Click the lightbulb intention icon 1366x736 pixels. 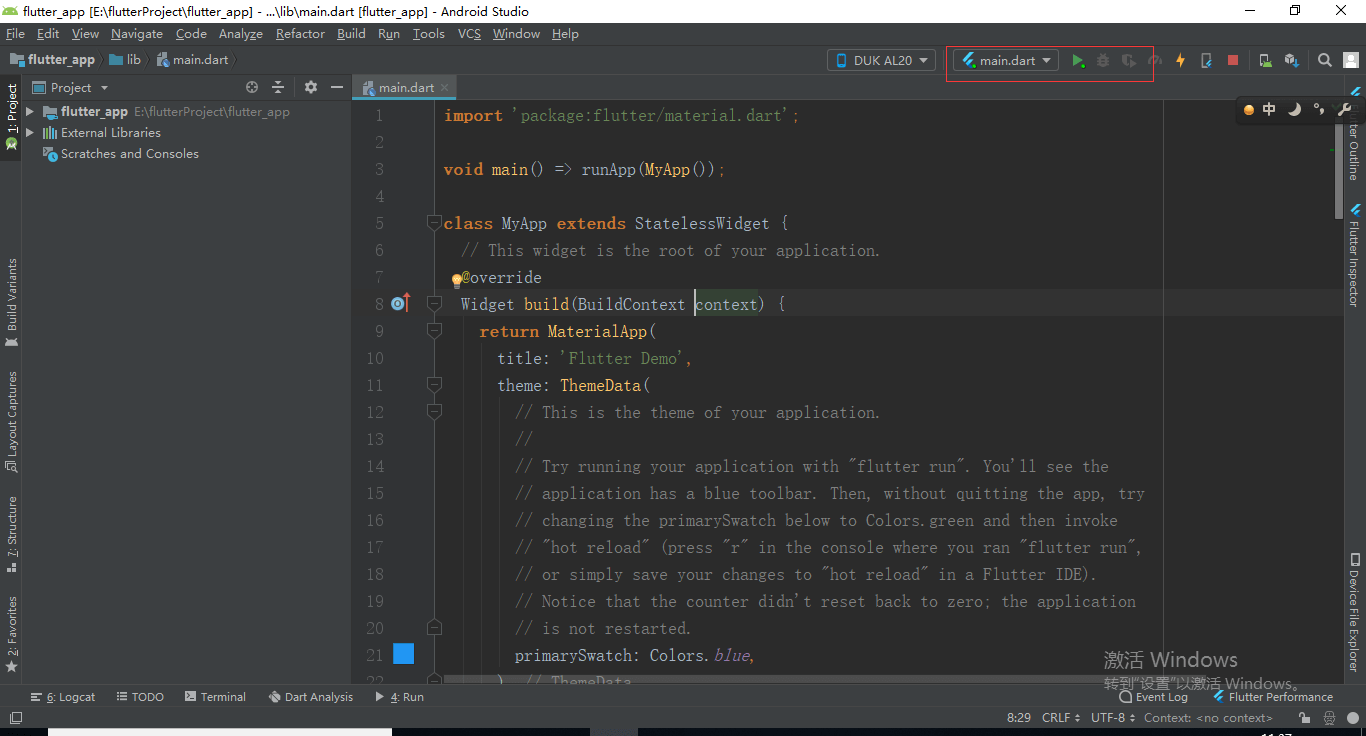(x=456, y=281)
